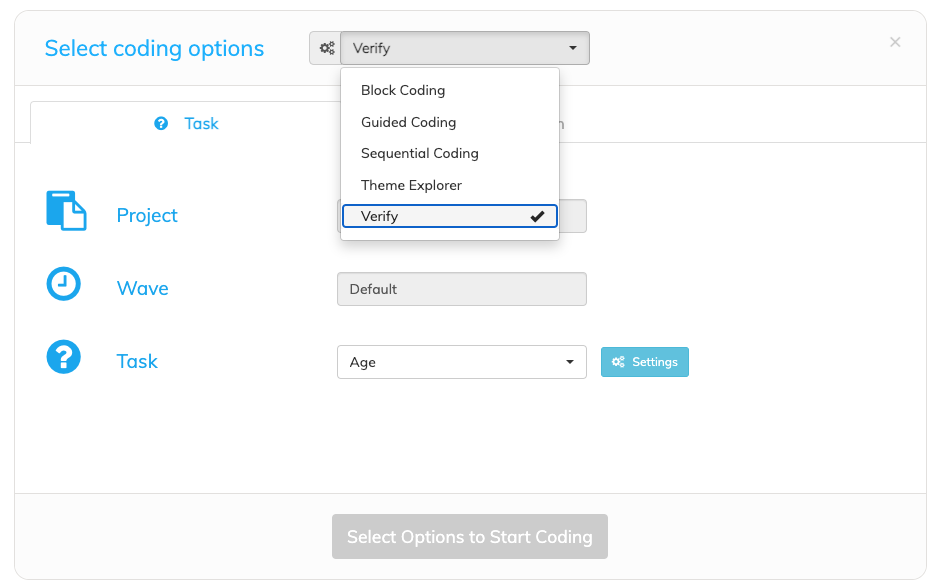Click the Wave Default field

pos(462,289)
